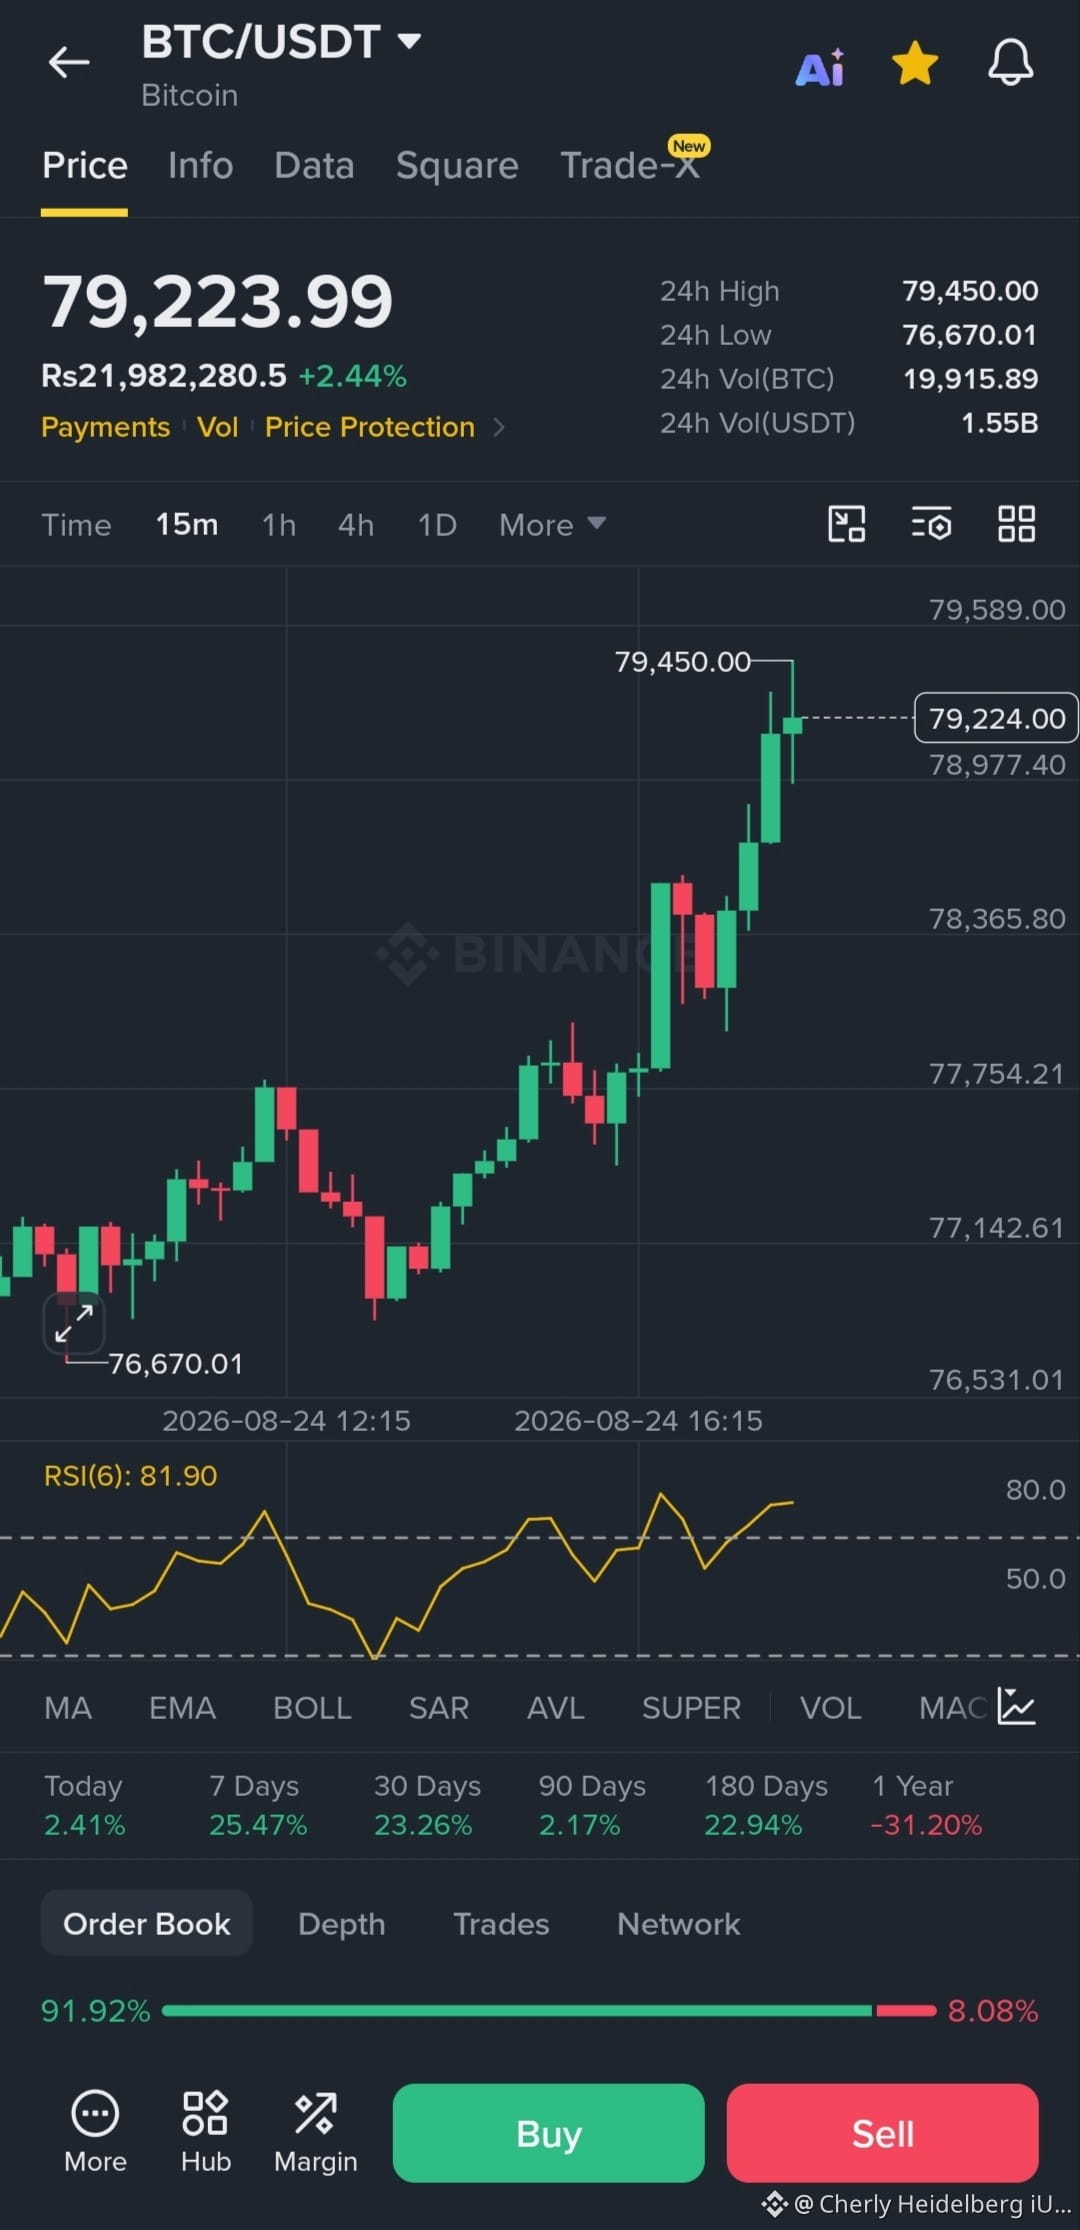Enable the EMA indicator
Screen dimensions: 1080x2230
(x=182, y=1708)
